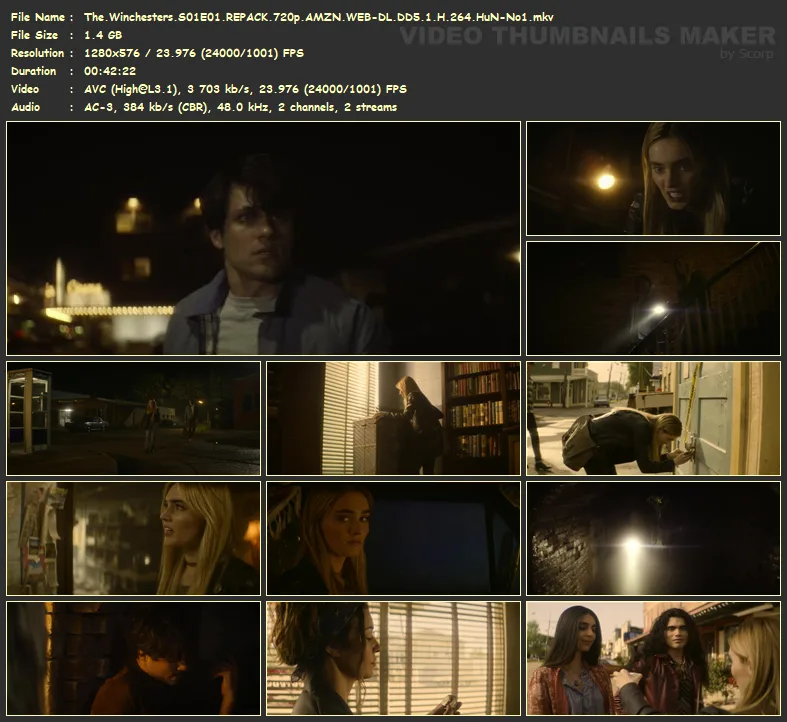Screen dimensions: 787x722
Task: Click the duration value 00:42:22
Action: pyautogui.click(x=110, y=71)
